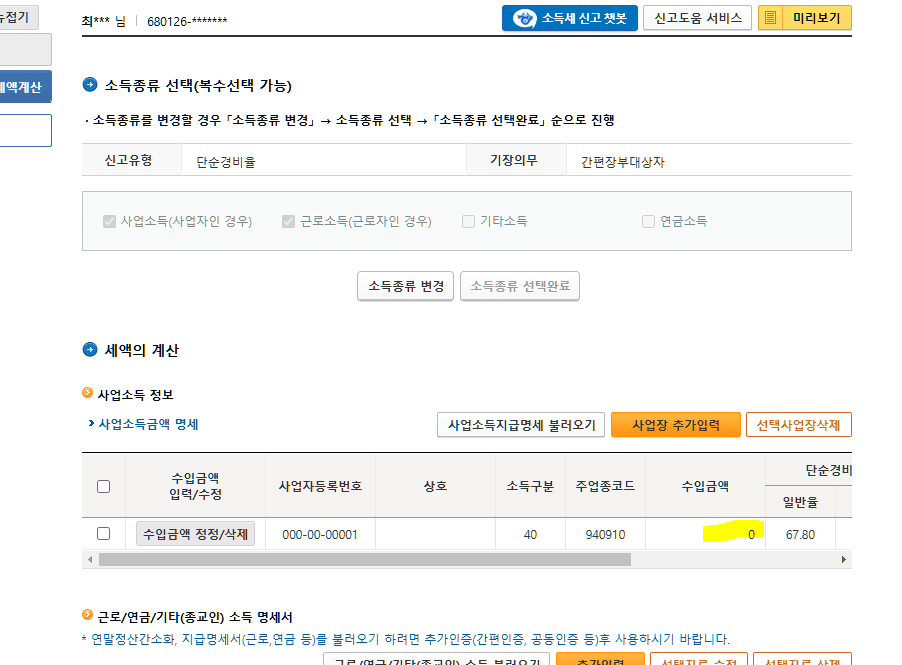The width and height of the screenshot is (902, 665).
Task: Click the orange 사업장 추가입력 button
Action: (x=674, y=425)
